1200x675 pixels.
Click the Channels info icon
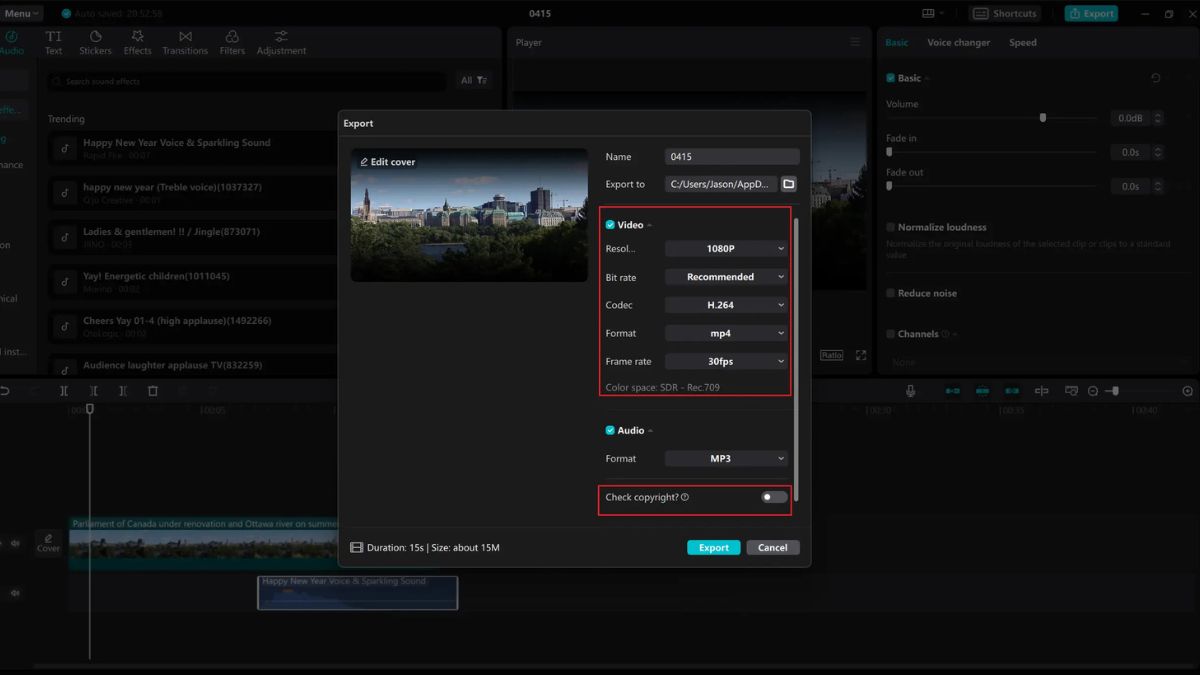point(946,334)
